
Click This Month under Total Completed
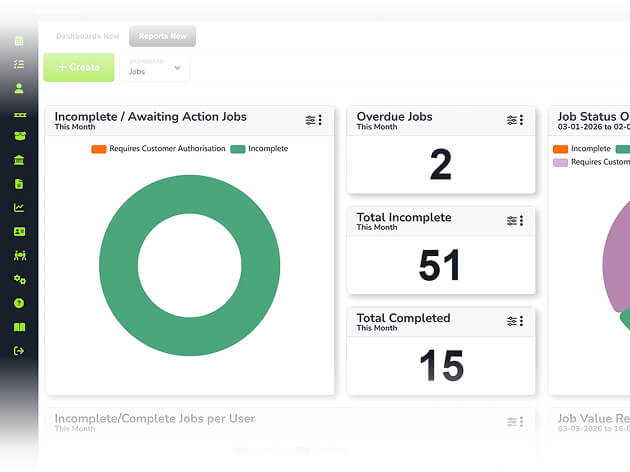(377, 328)
